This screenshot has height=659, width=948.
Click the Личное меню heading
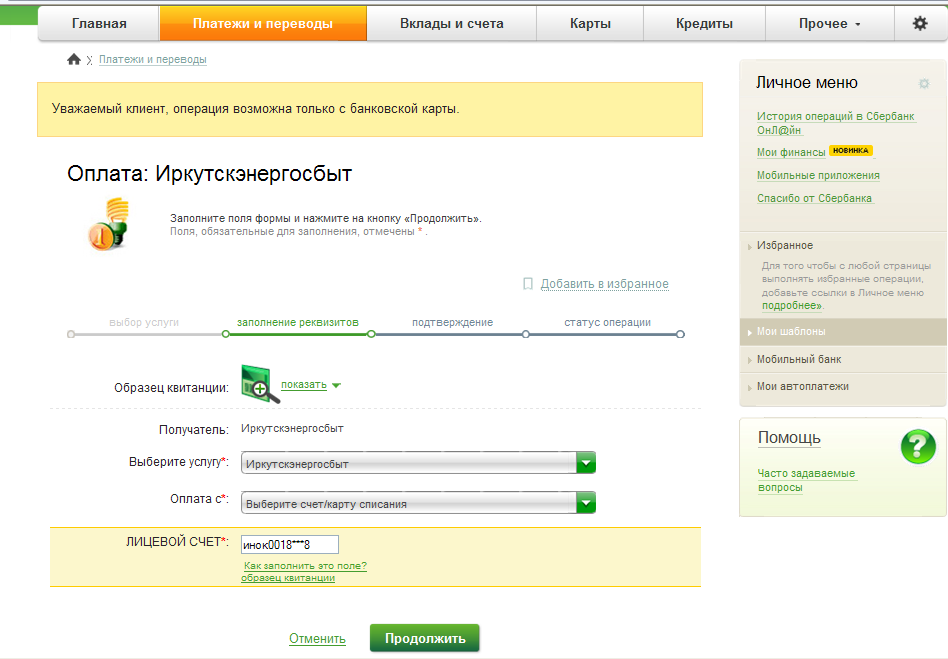tap(807, 82)
